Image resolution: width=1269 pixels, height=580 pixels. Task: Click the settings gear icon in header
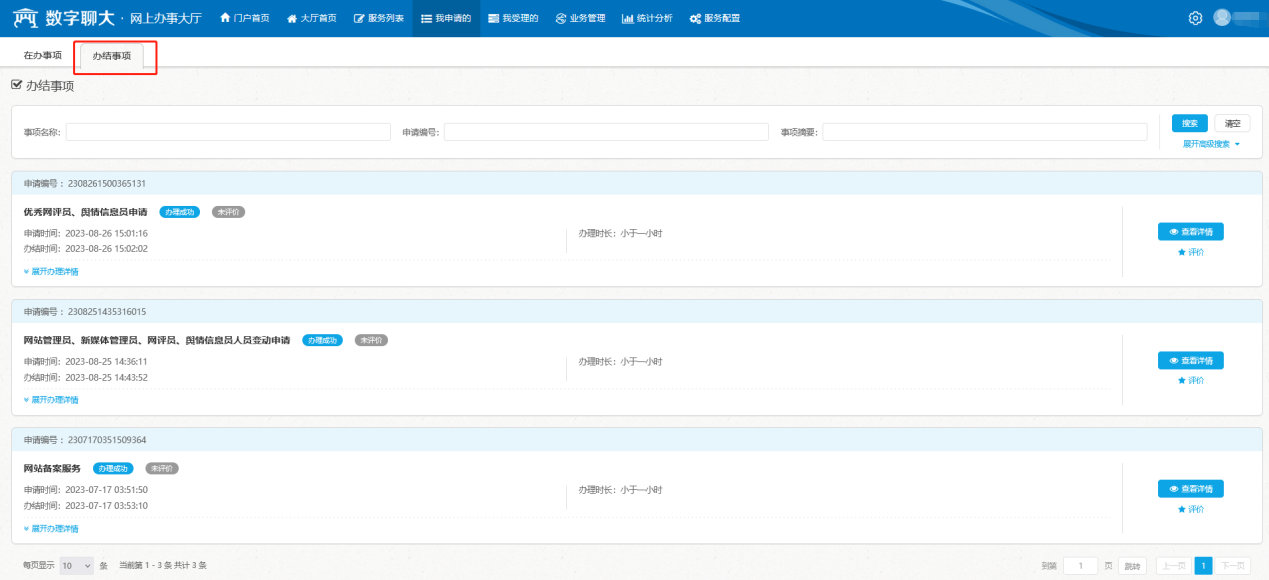(x=1195, y=18)
